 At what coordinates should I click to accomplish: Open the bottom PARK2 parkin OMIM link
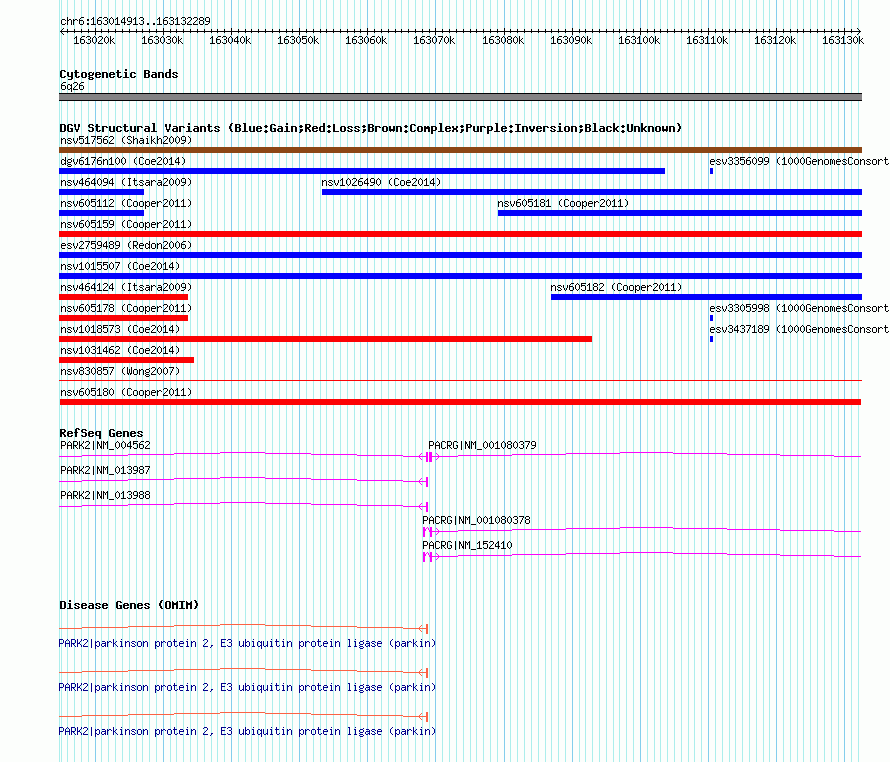coord(247,731)
